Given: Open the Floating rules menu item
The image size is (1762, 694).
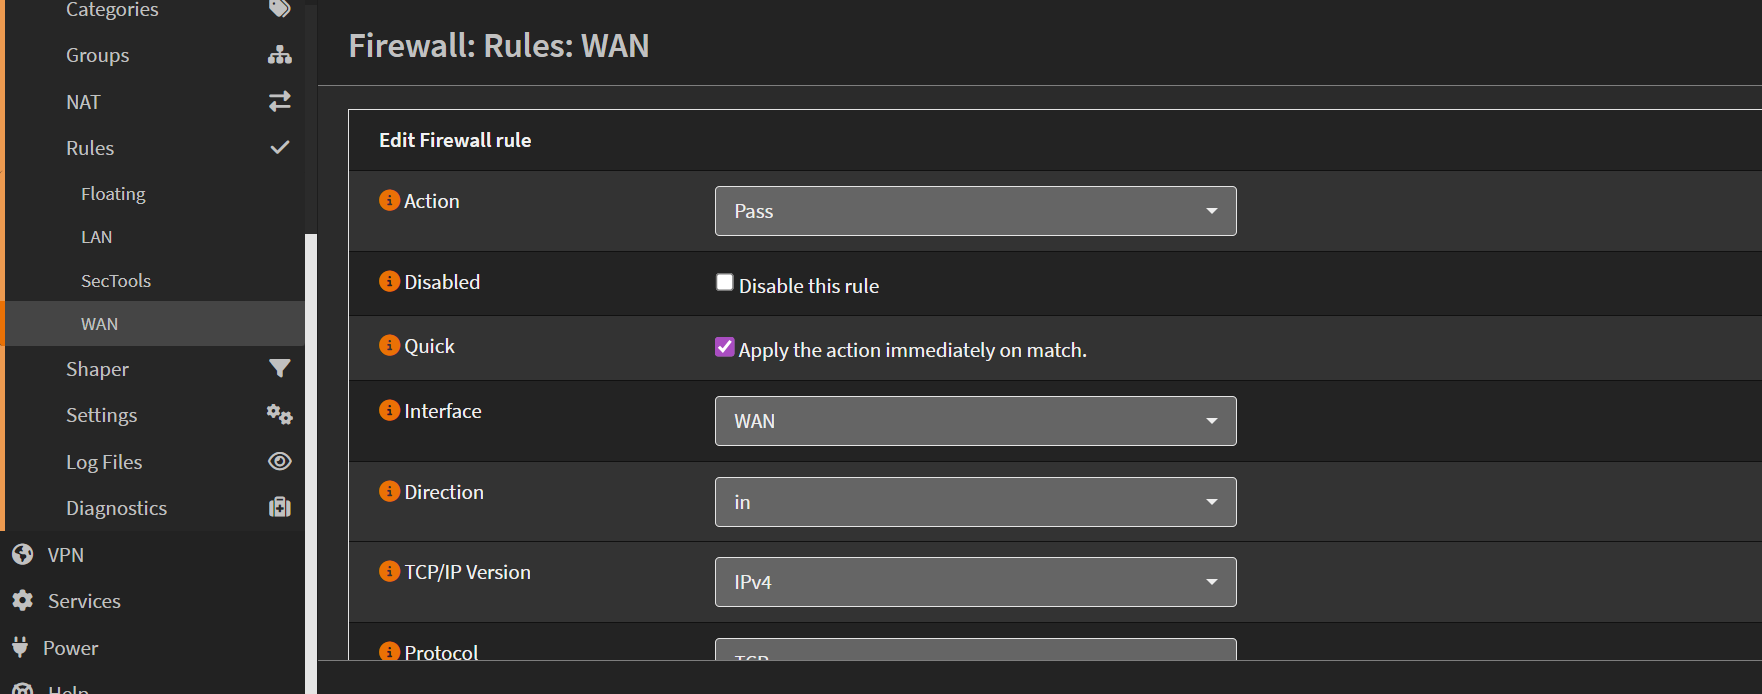Looking at the screenshot, I should point(113,194).
